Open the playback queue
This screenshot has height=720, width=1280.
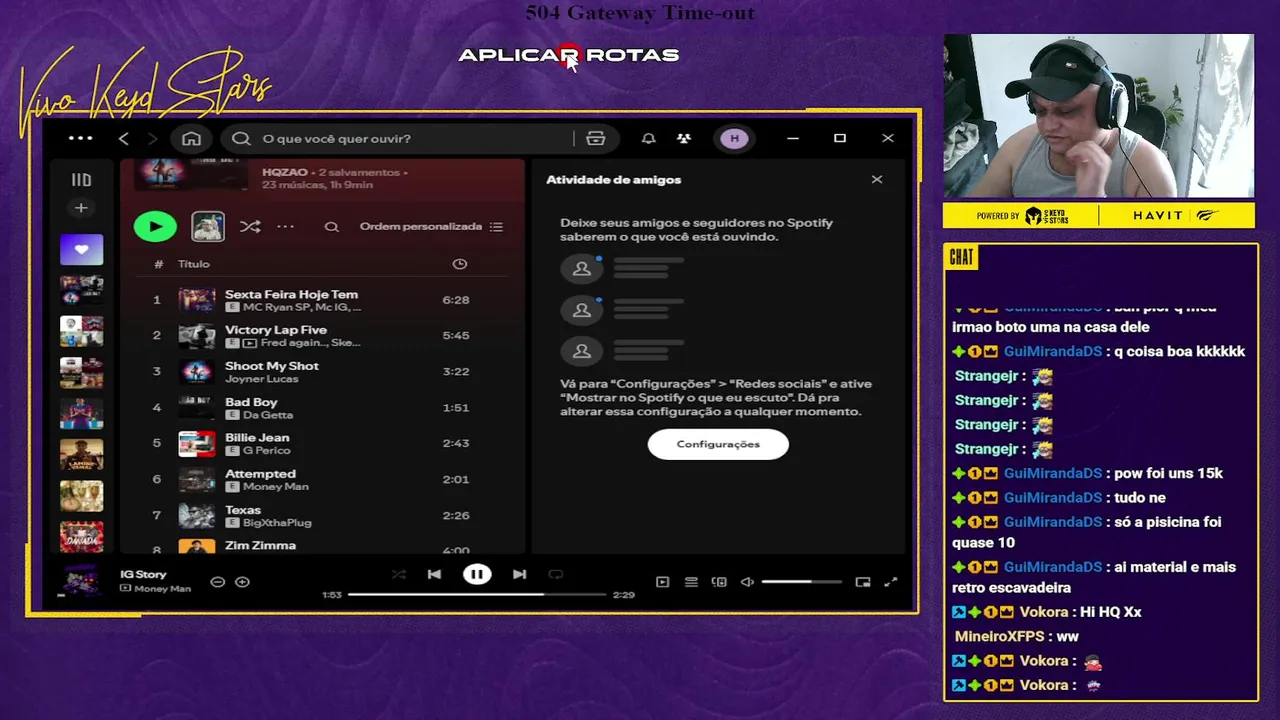click(x=691, y=582)
